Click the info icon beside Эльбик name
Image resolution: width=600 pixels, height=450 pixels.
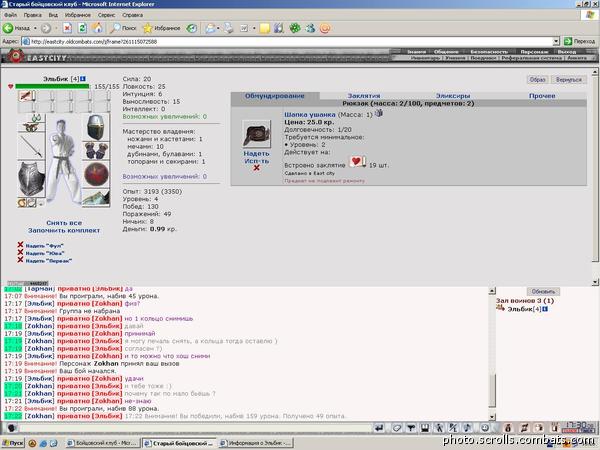tap(83, 79)
